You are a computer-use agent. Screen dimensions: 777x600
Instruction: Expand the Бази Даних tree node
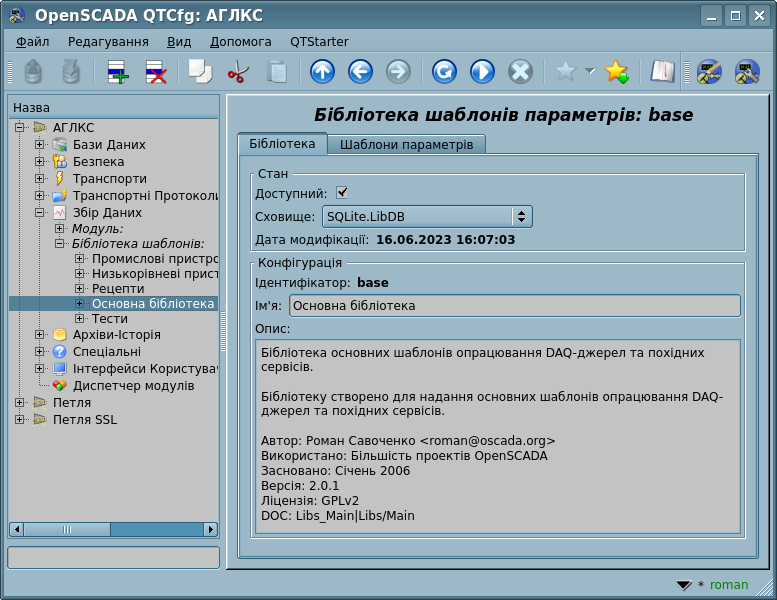tap(40, 145)
